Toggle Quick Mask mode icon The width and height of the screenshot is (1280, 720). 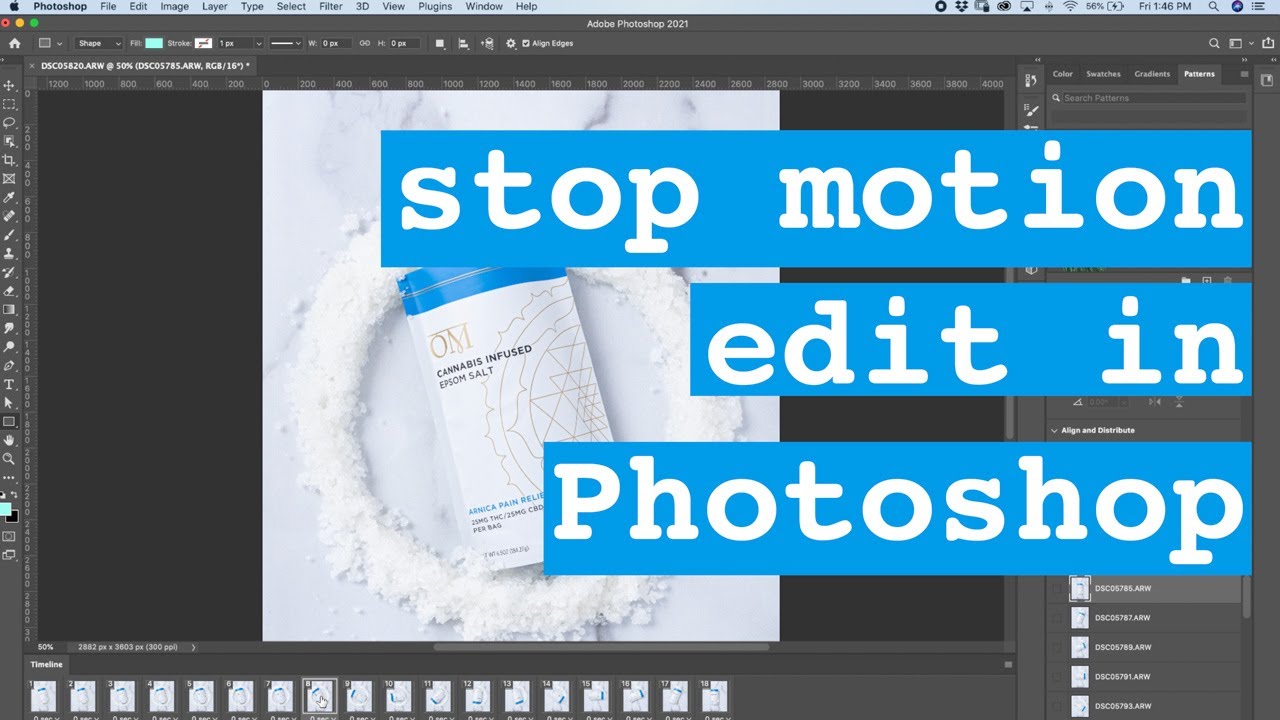pyautogui.click(x=9, y=537)
